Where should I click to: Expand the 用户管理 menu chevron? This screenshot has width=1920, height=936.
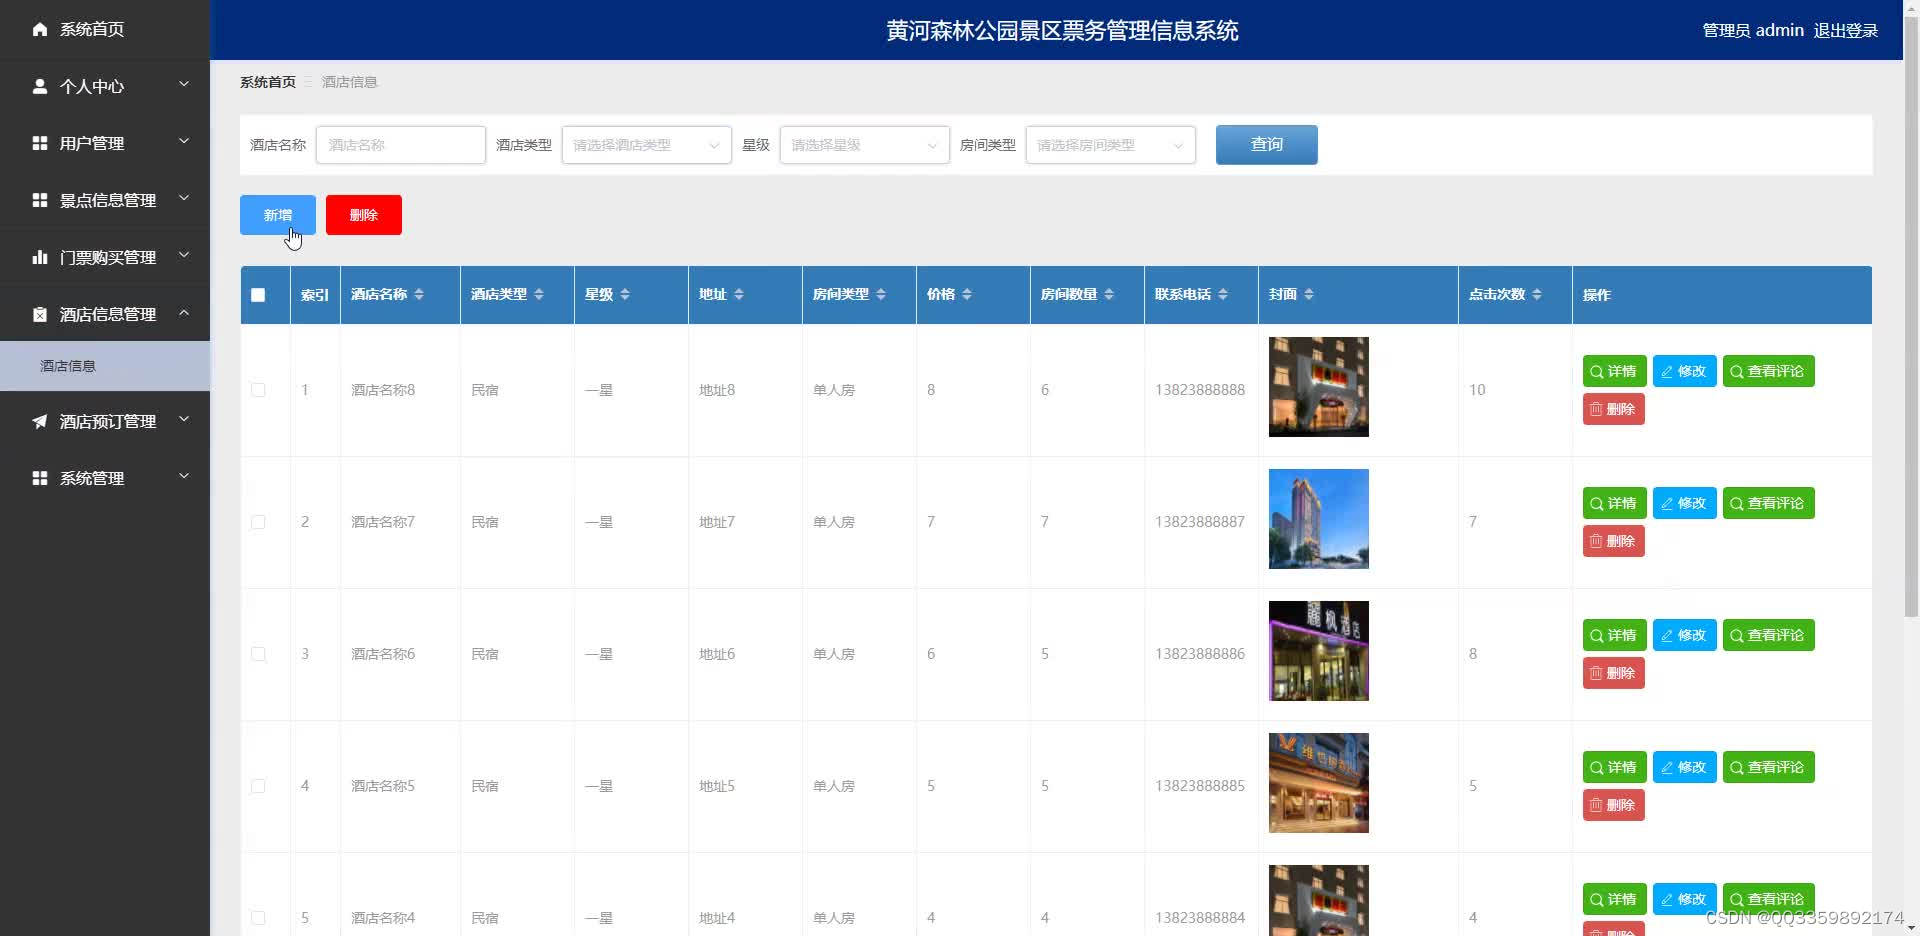point(184,142)
